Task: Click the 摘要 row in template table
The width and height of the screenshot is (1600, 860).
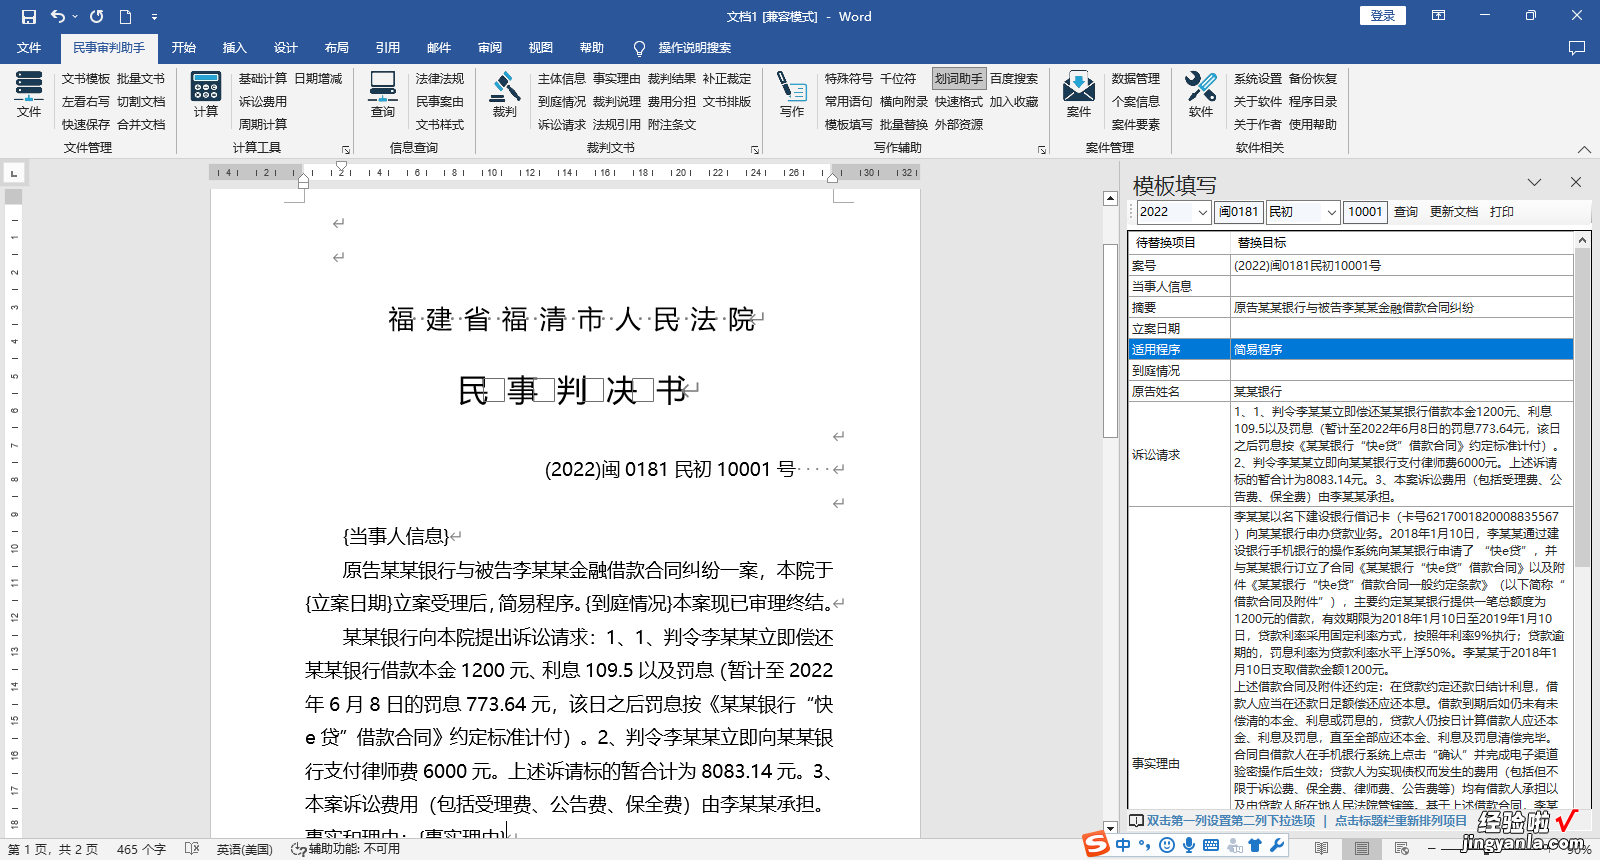Action: 1351,307
